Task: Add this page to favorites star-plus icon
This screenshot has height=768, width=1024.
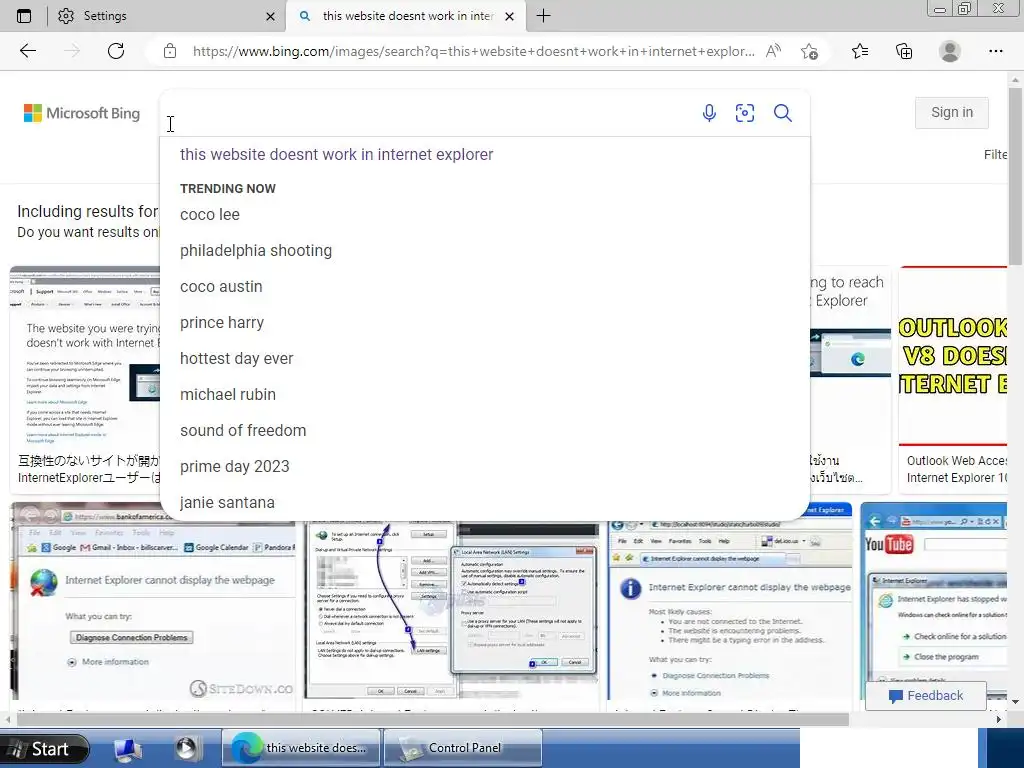Action: coord(809,51)
